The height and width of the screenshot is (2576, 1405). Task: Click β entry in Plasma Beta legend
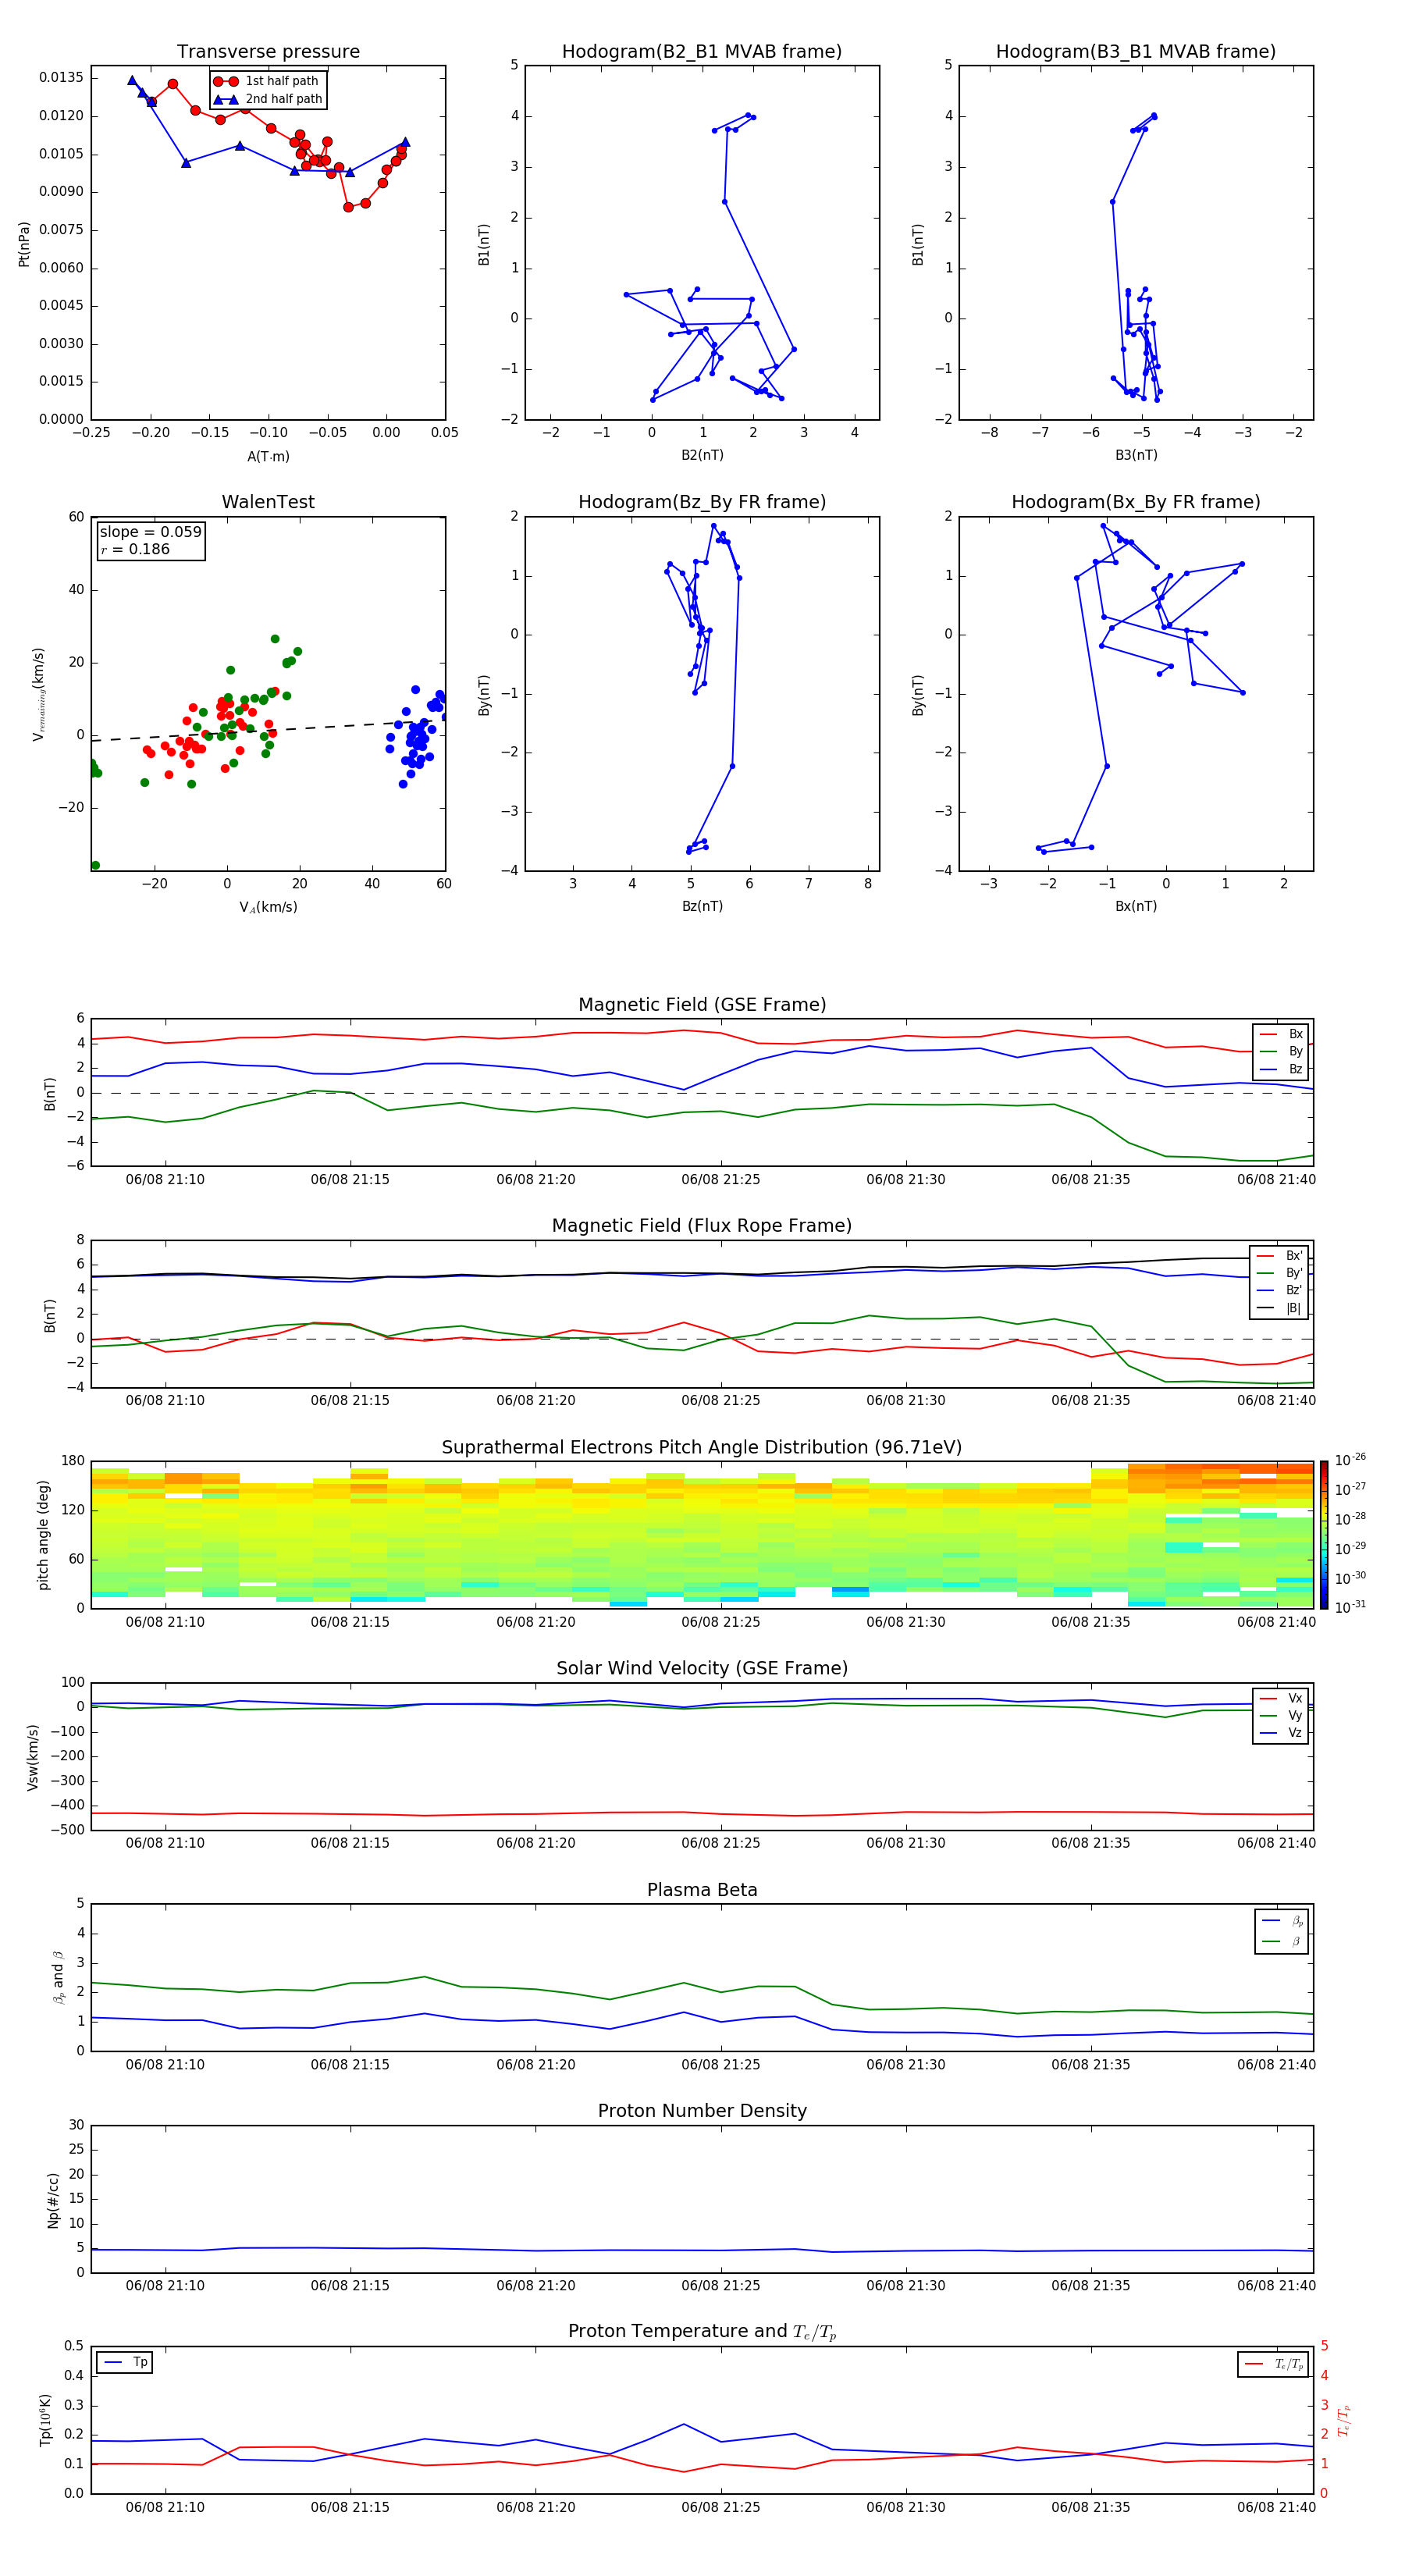pos(1283,1942)
